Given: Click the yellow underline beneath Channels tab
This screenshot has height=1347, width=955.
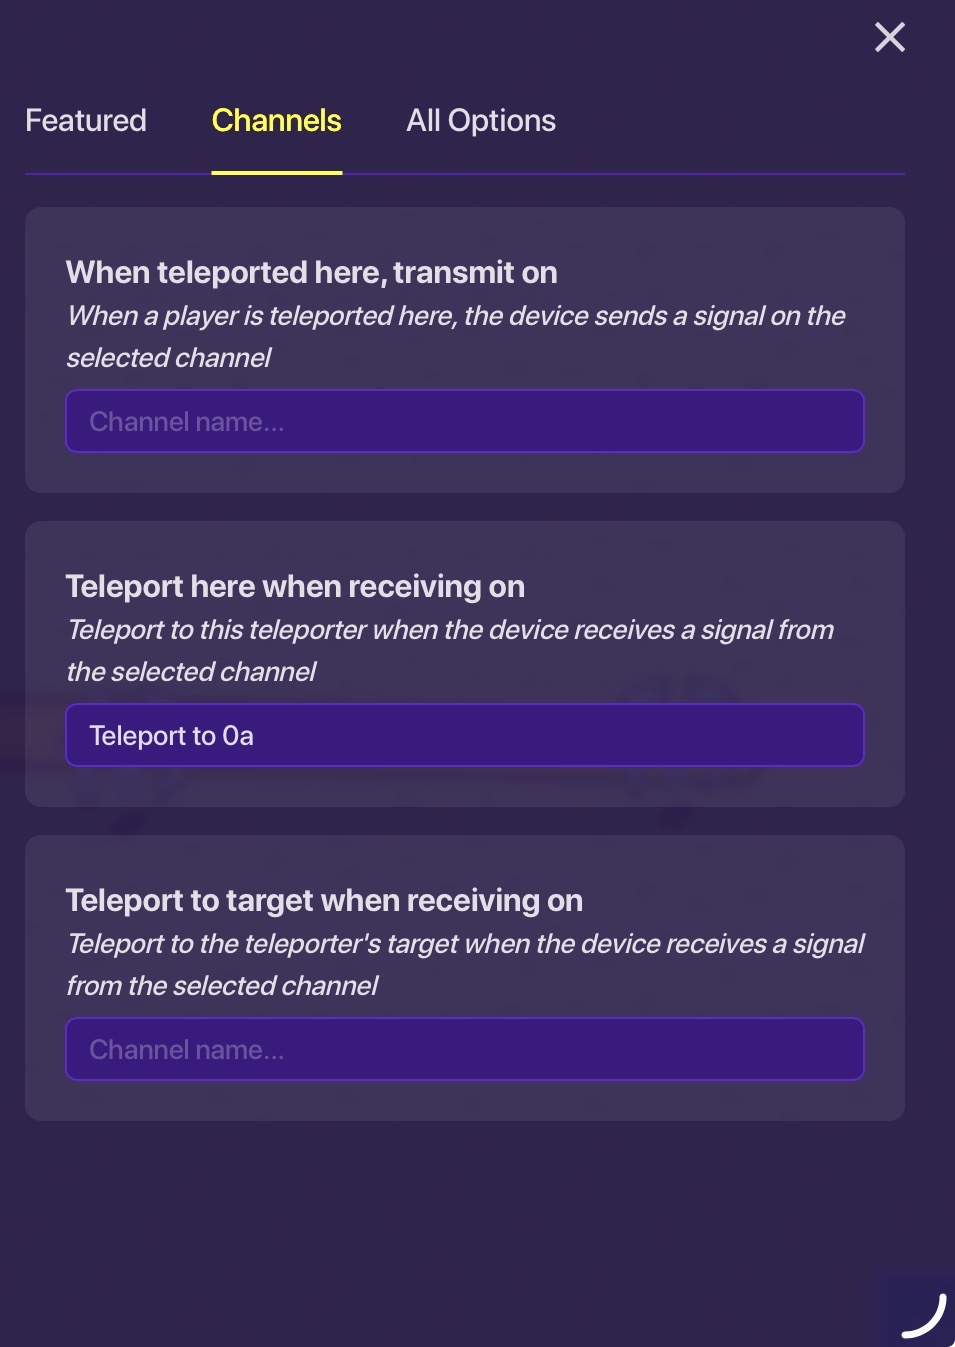Looking at the screenshot, I should pos(277,173).
